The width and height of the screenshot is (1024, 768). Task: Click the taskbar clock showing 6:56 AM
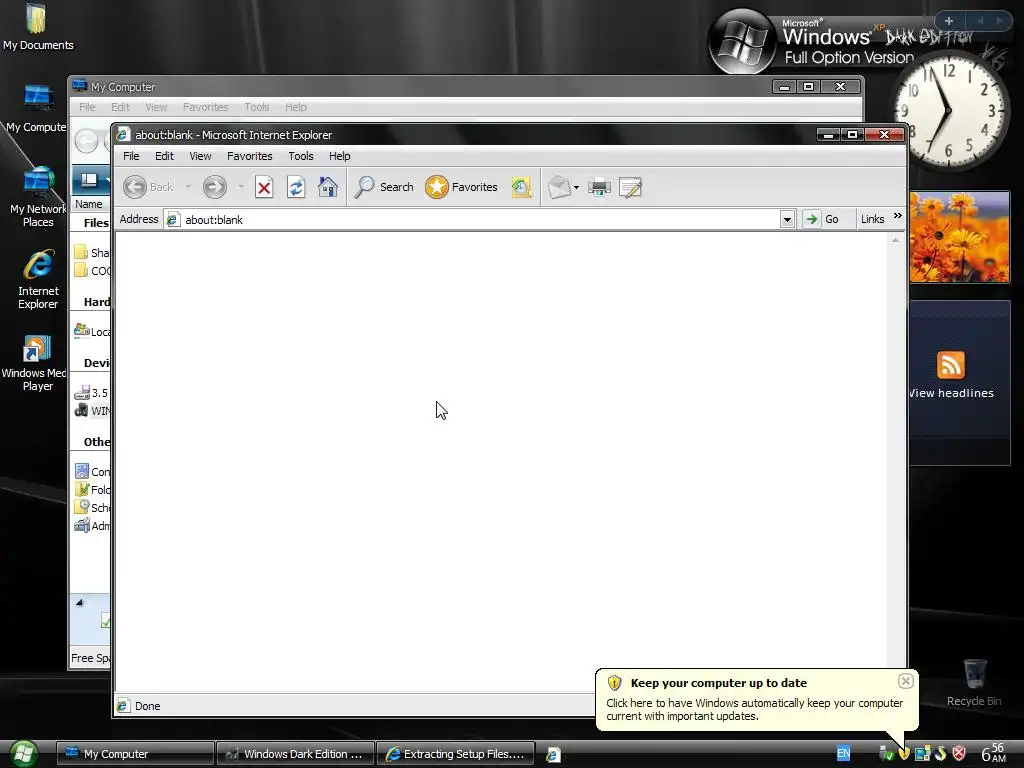pos(993,753)
